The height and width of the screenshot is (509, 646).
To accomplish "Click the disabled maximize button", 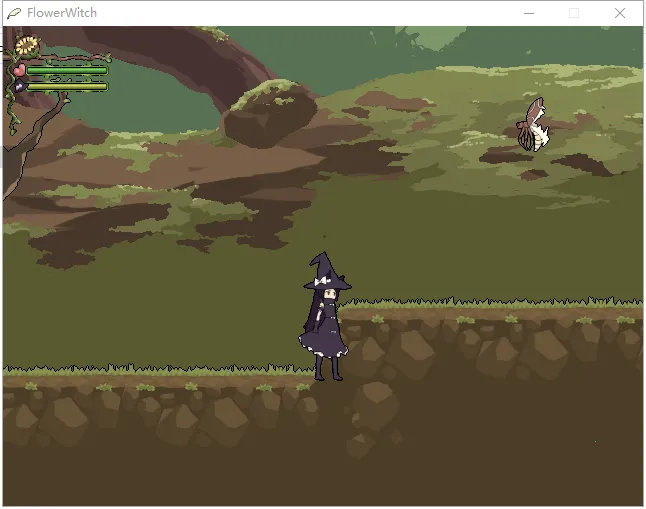I will (x=574, y=13).
